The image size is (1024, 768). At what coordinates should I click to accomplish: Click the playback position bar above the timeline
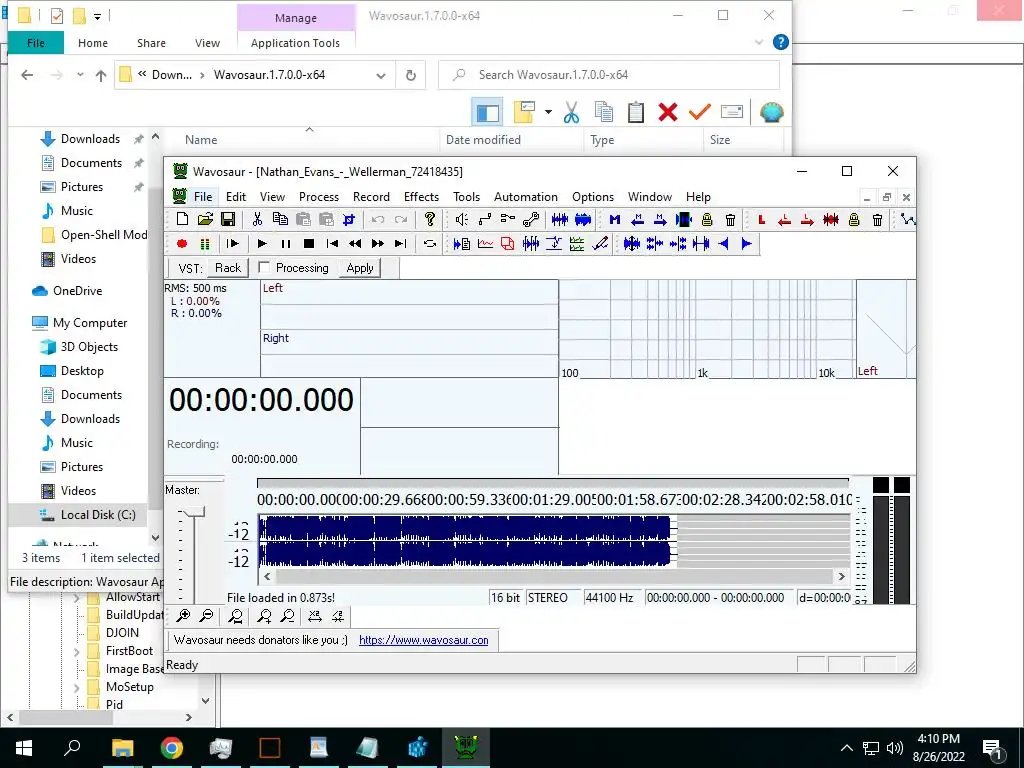coord(553,483)
